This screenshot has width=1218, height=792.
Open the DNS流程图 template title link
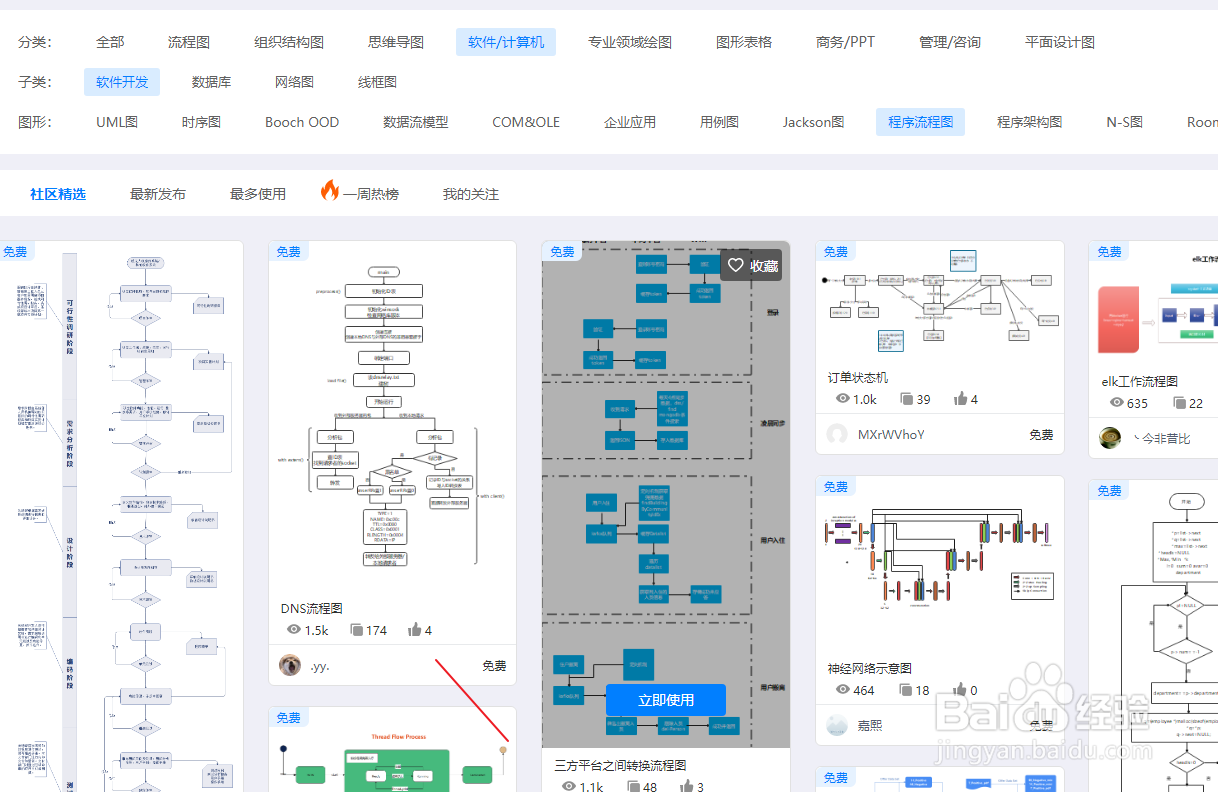[x=313, y=607]
